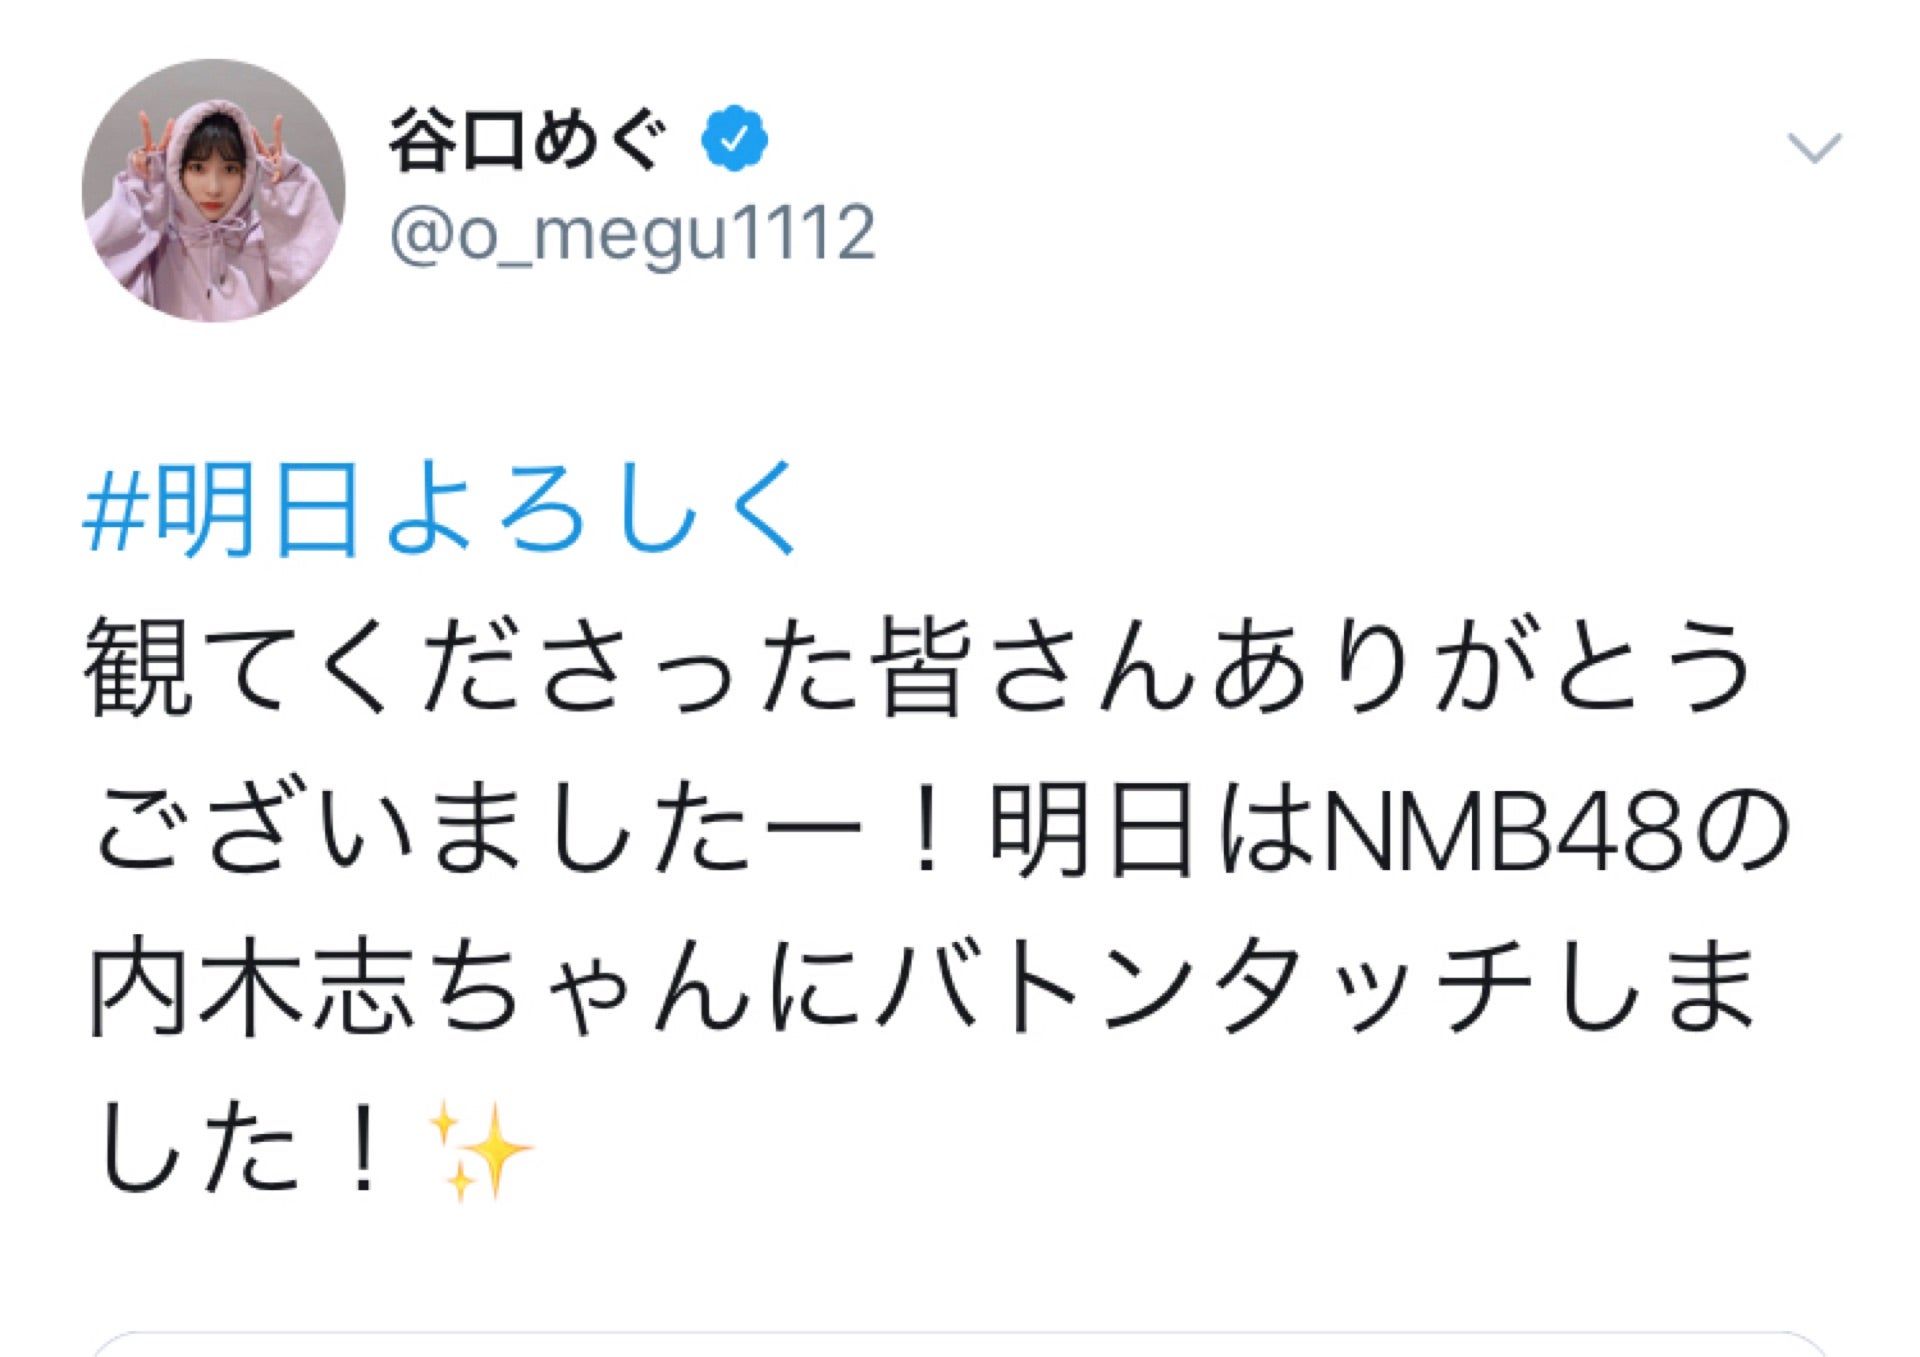Visit the @o_megu1112 handle profile

pos(633,234)
